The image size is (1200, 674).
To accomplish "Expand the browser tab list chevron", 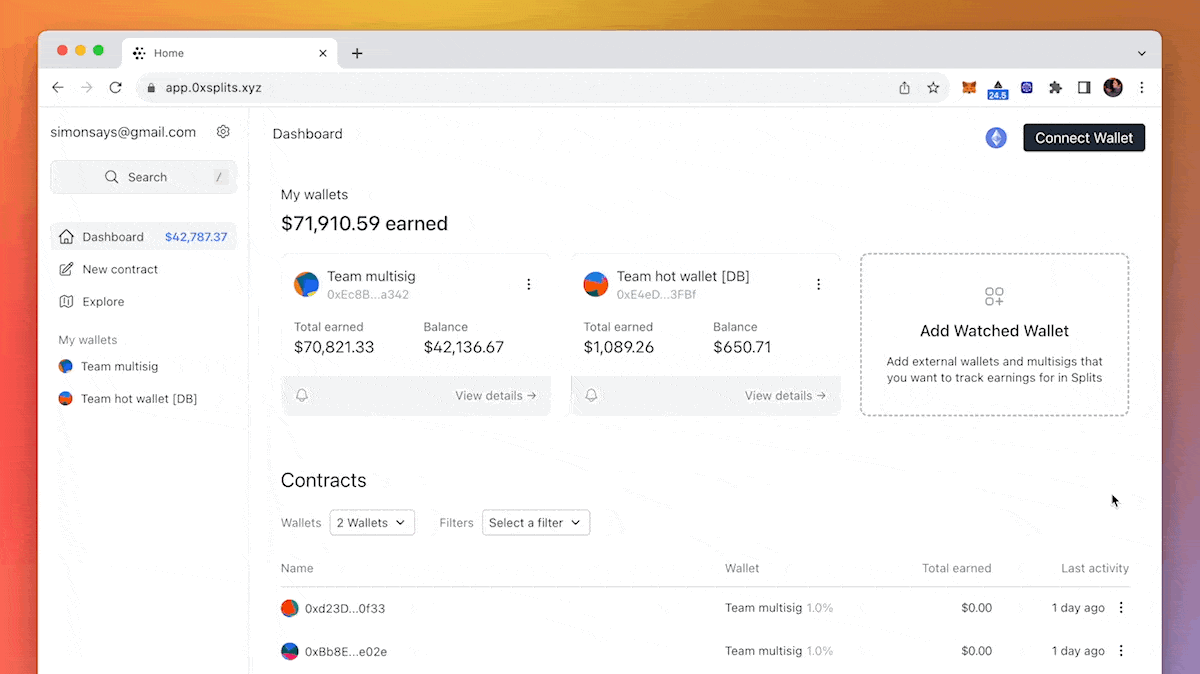I will 1142,52.
